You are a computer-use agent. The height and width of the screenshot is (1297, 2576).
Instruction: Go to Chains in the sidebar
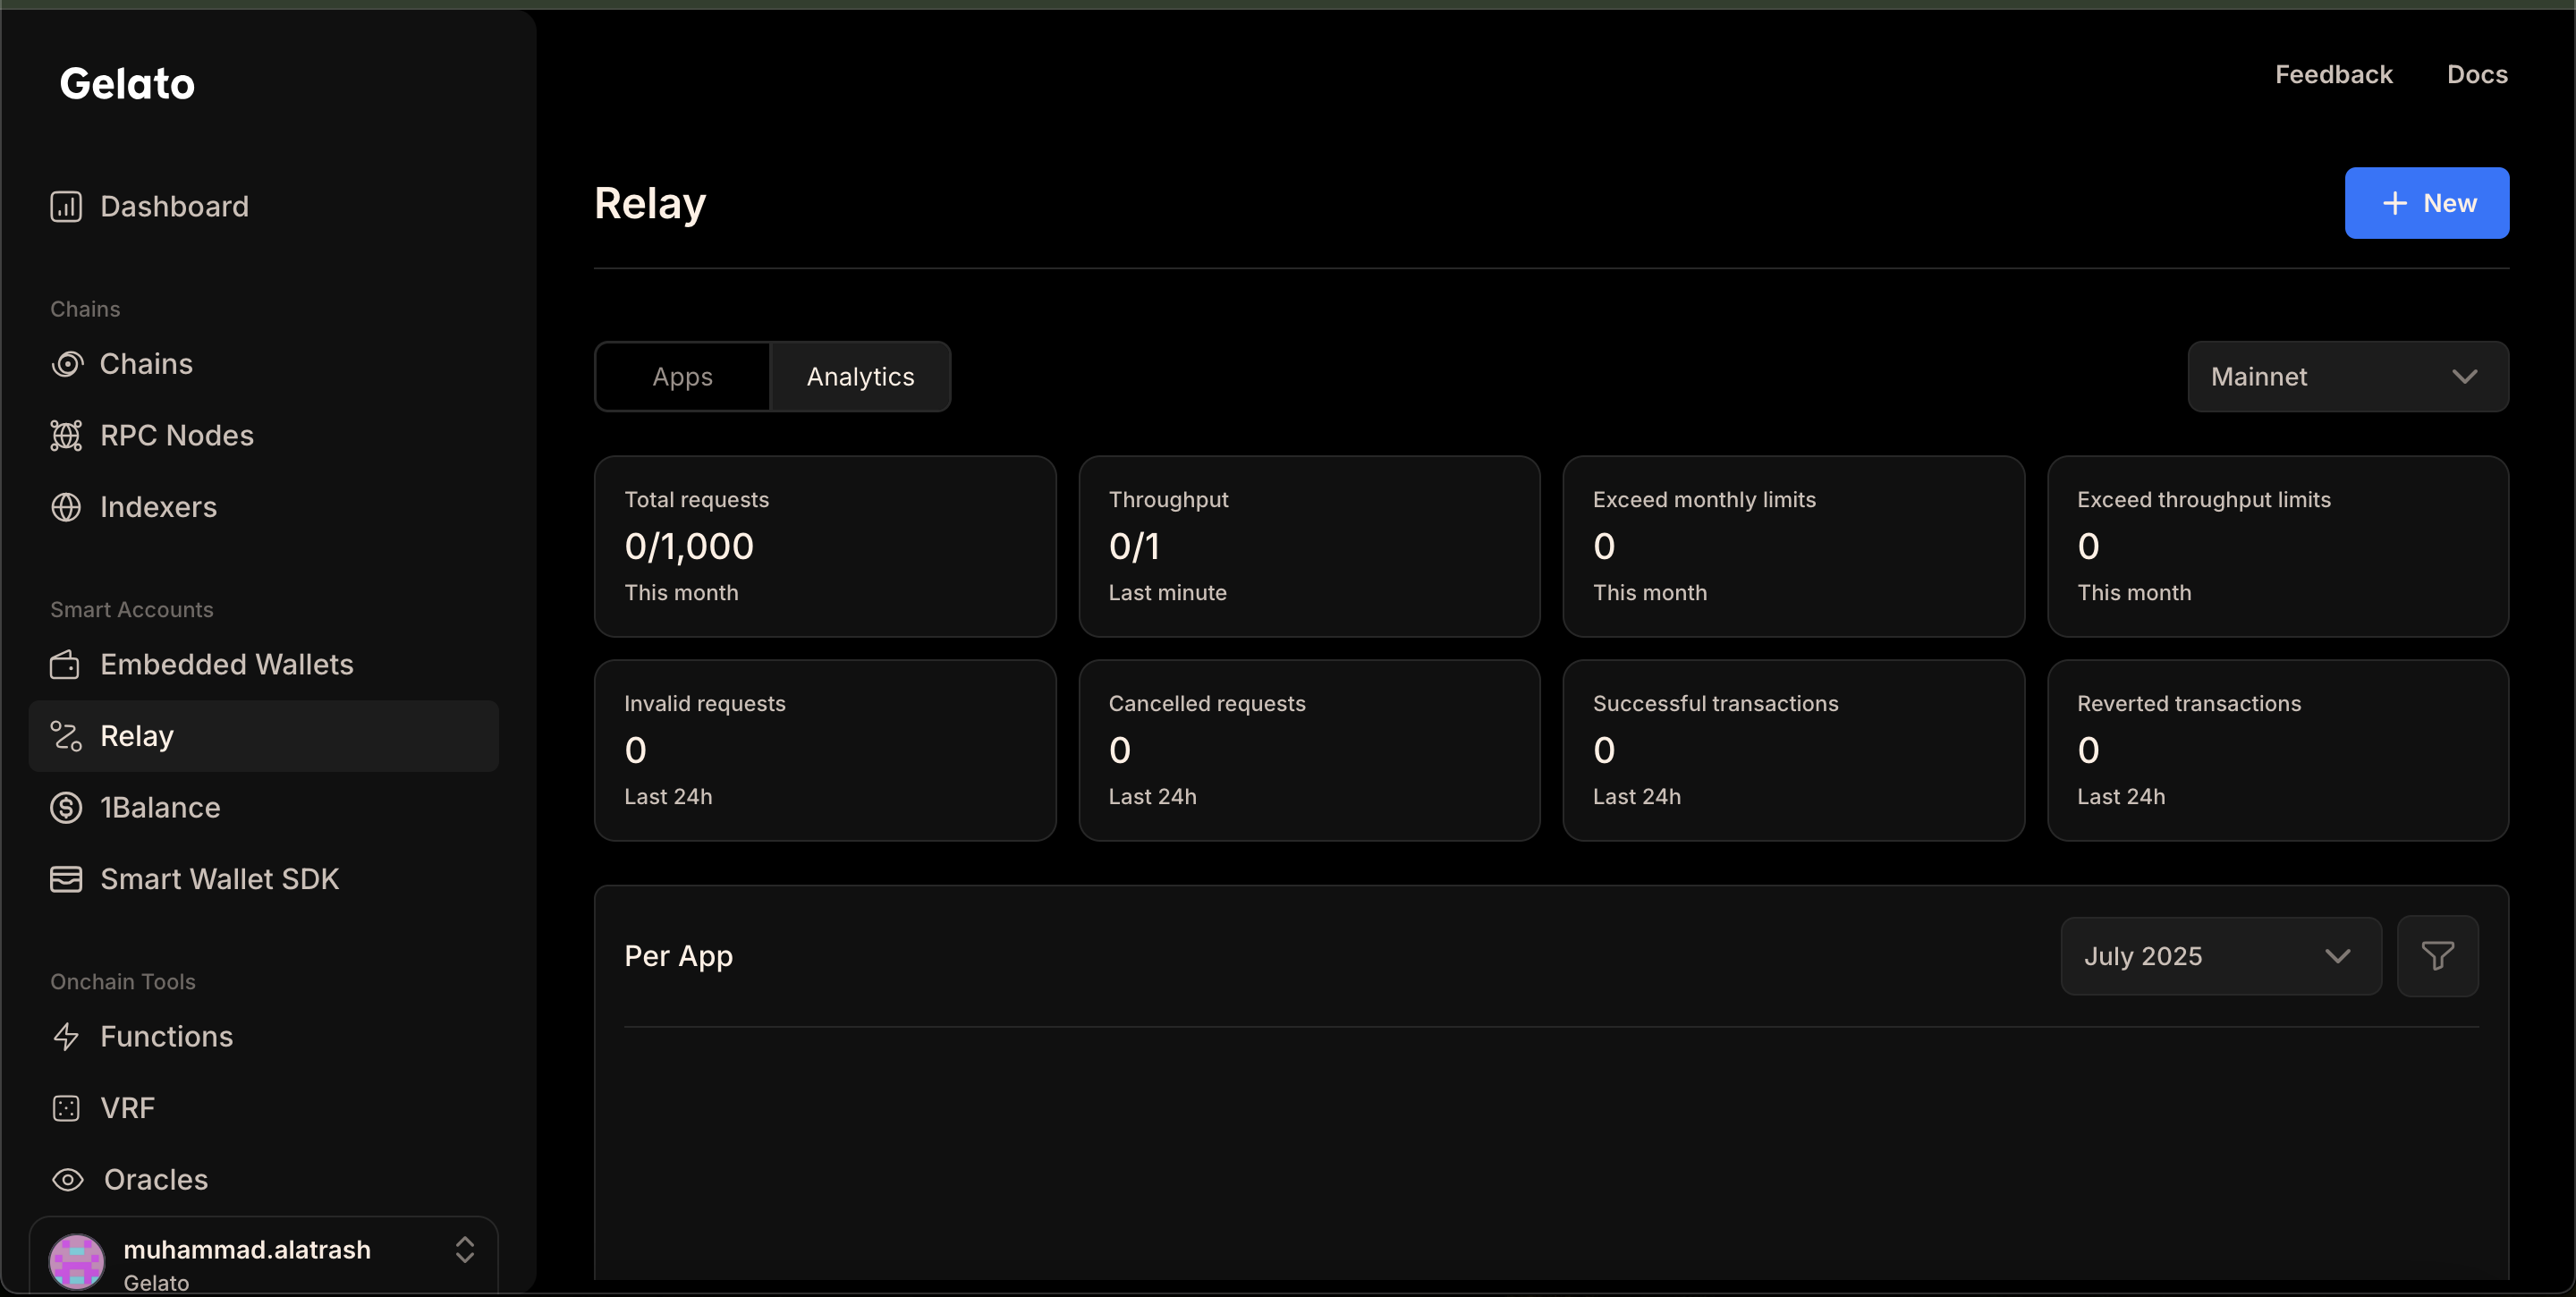(x=264, y=364)
